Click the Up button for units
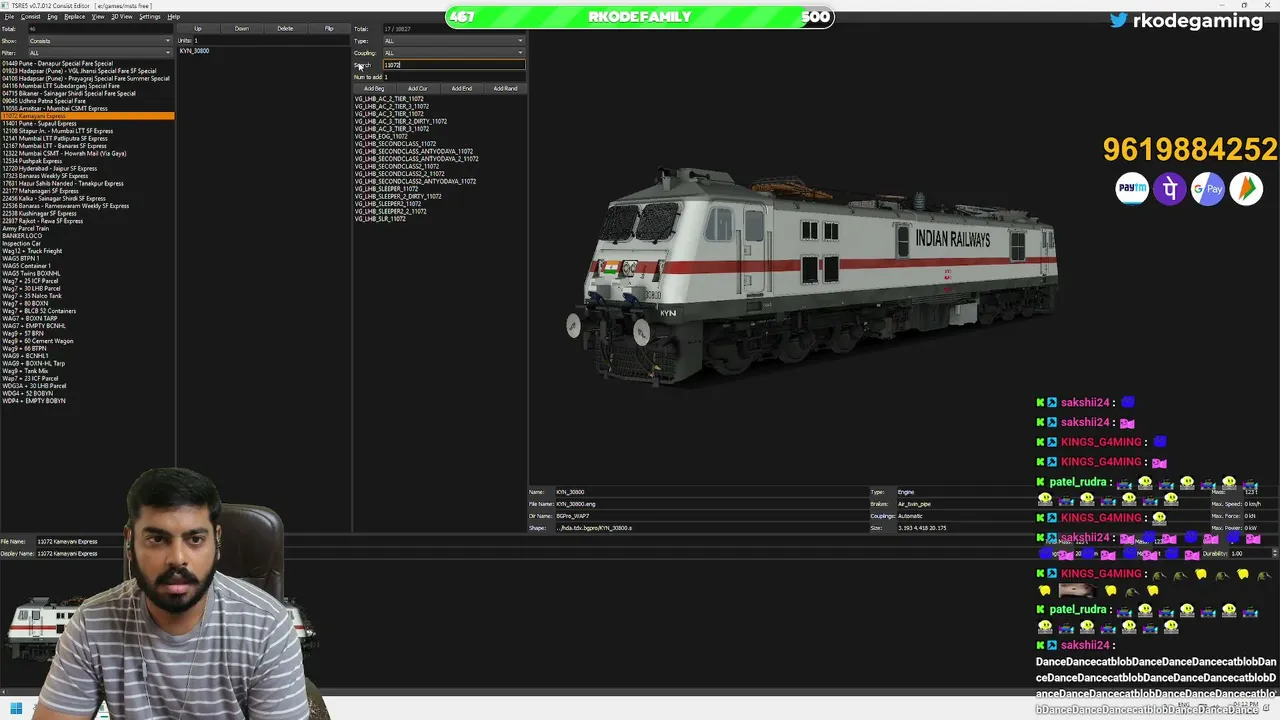Viewport: 1280px width, 720px height. (198, 28)
